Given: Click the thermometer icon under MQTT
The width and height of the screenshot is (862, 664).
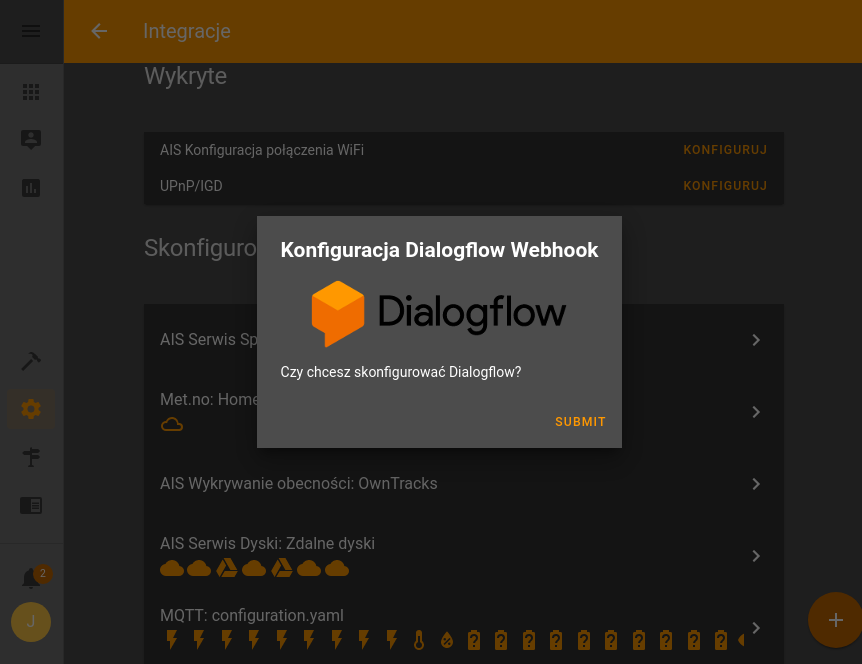Looking at the screenshot, I should pos(419,640).
